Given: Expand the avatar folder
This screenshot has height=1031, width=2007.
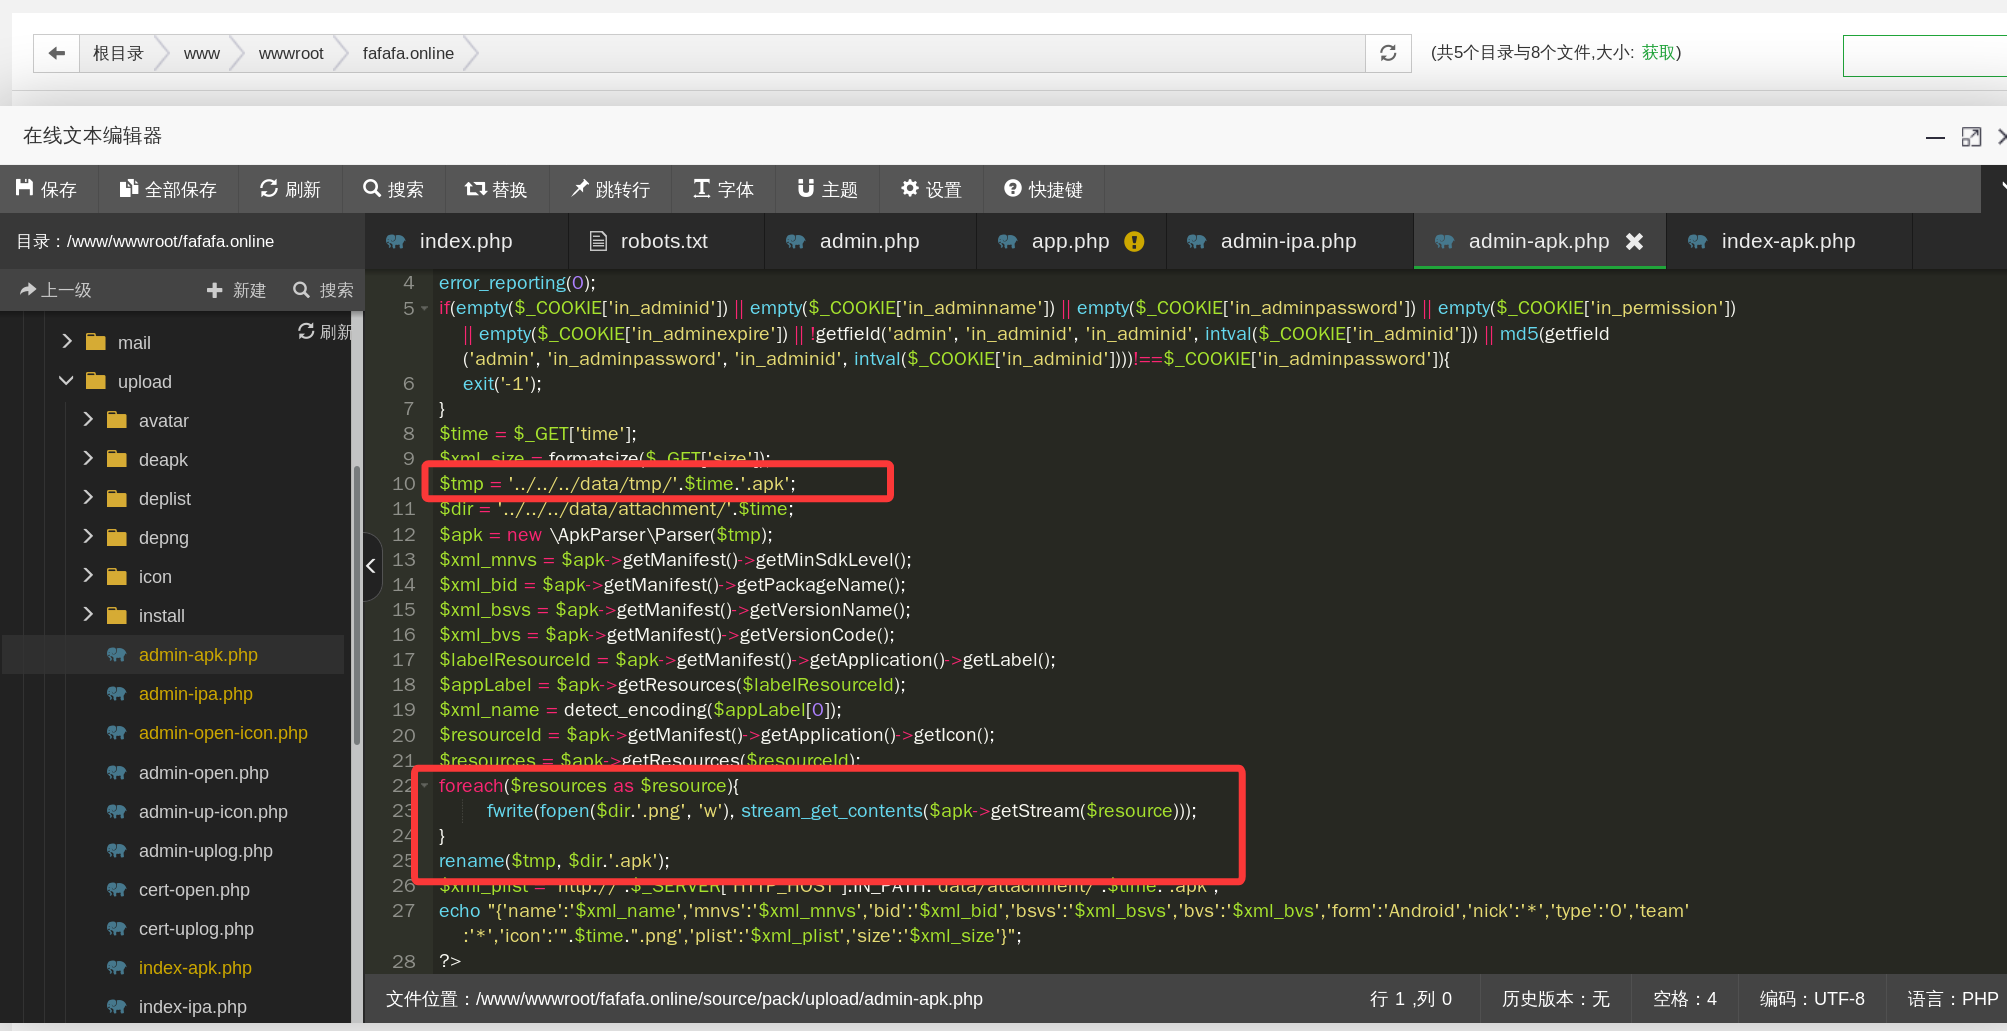Looking at the screenshot, I should coord(88,420).
